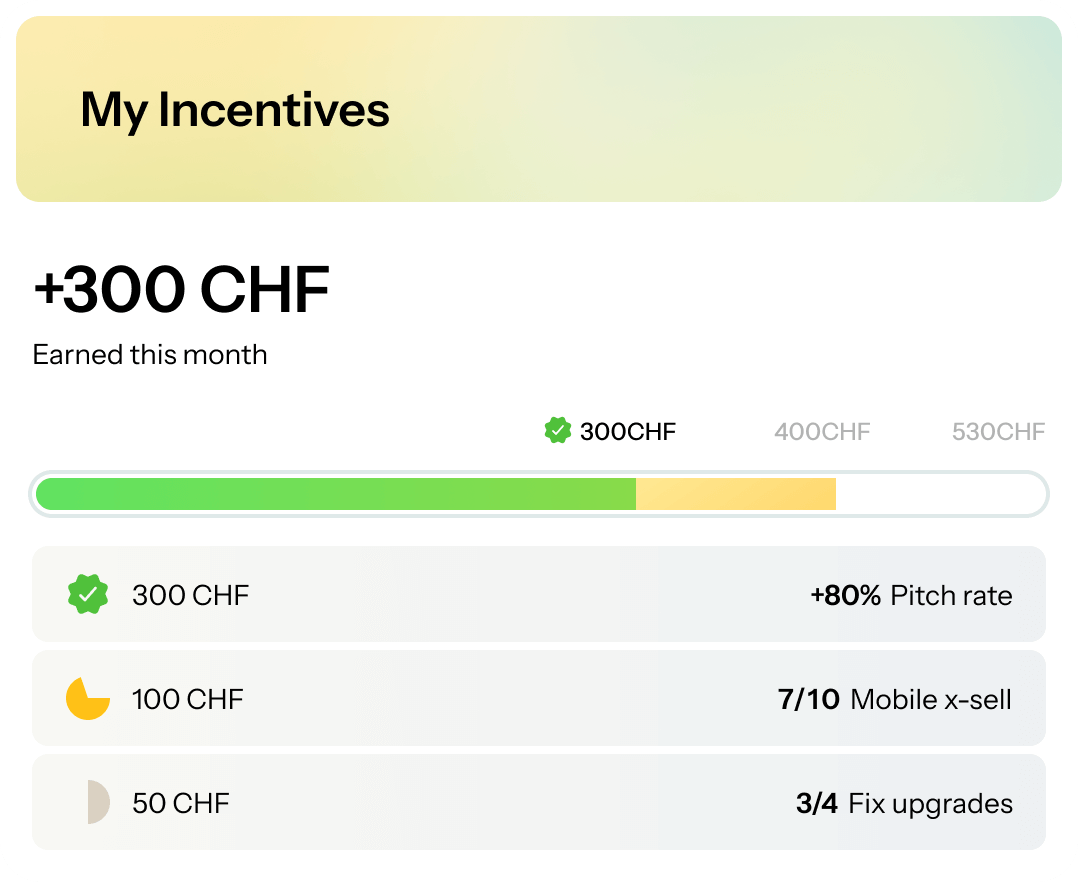Screen dimensions: 1078x882
Task: Expand the 100 CHF Mobile x-sell row
Action: pyautogui.click(x=539, y=698)
